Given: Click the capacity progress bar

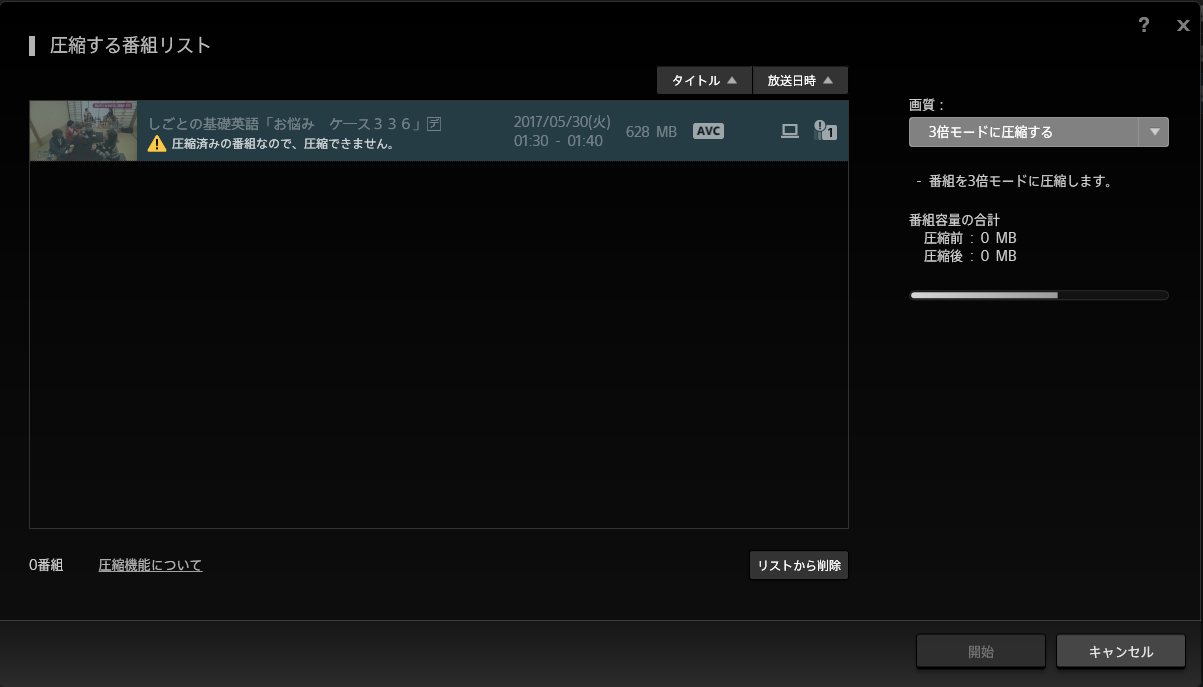Looking at the screenshot, I should pos(1038,295).
